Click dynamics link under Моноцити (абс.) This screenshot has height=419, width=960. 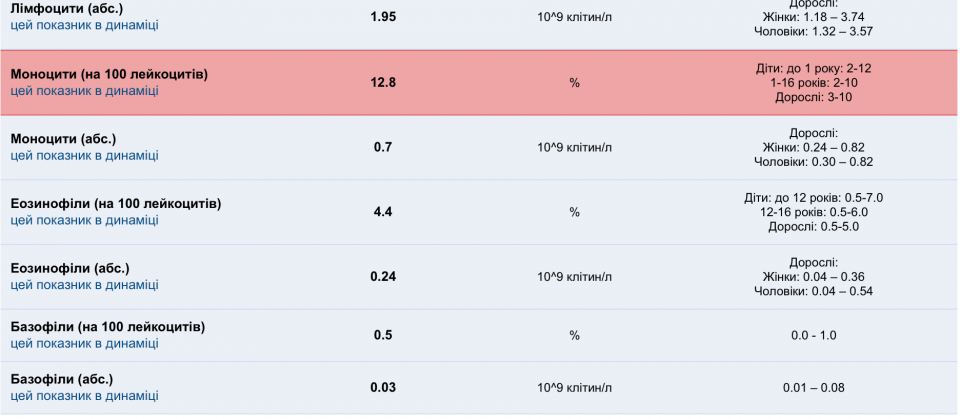[84, 155]
